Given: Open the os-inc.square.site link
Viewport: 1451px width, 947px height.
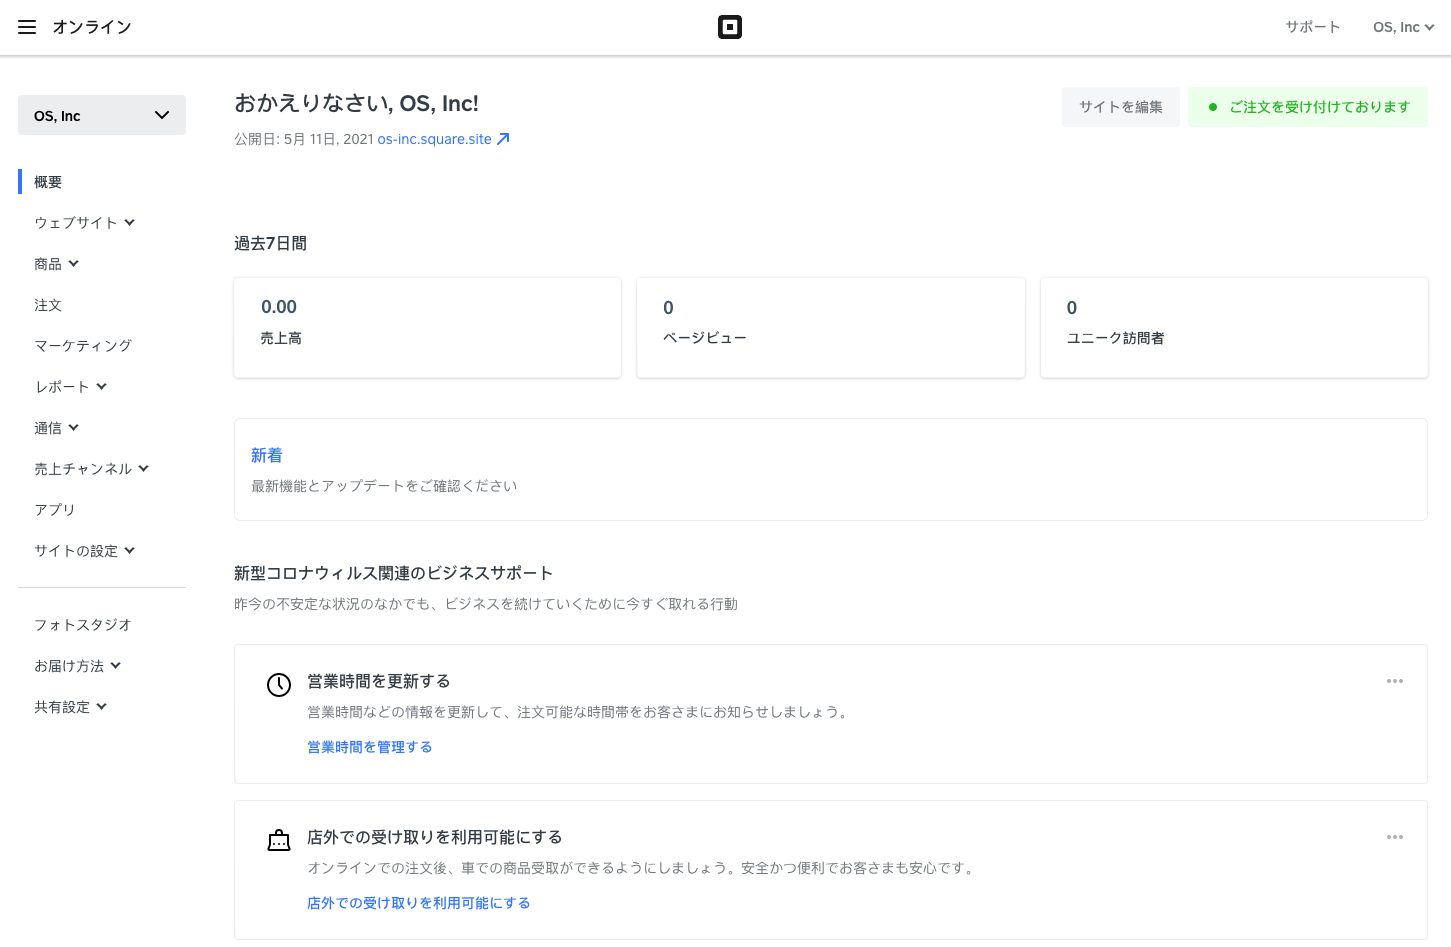Looking at the screenshot, I should (x=435, y=139).
